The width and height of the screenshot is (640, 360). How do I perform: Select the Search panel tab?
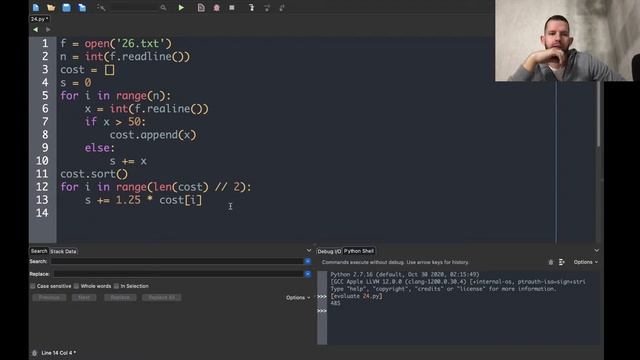point(39,251)
